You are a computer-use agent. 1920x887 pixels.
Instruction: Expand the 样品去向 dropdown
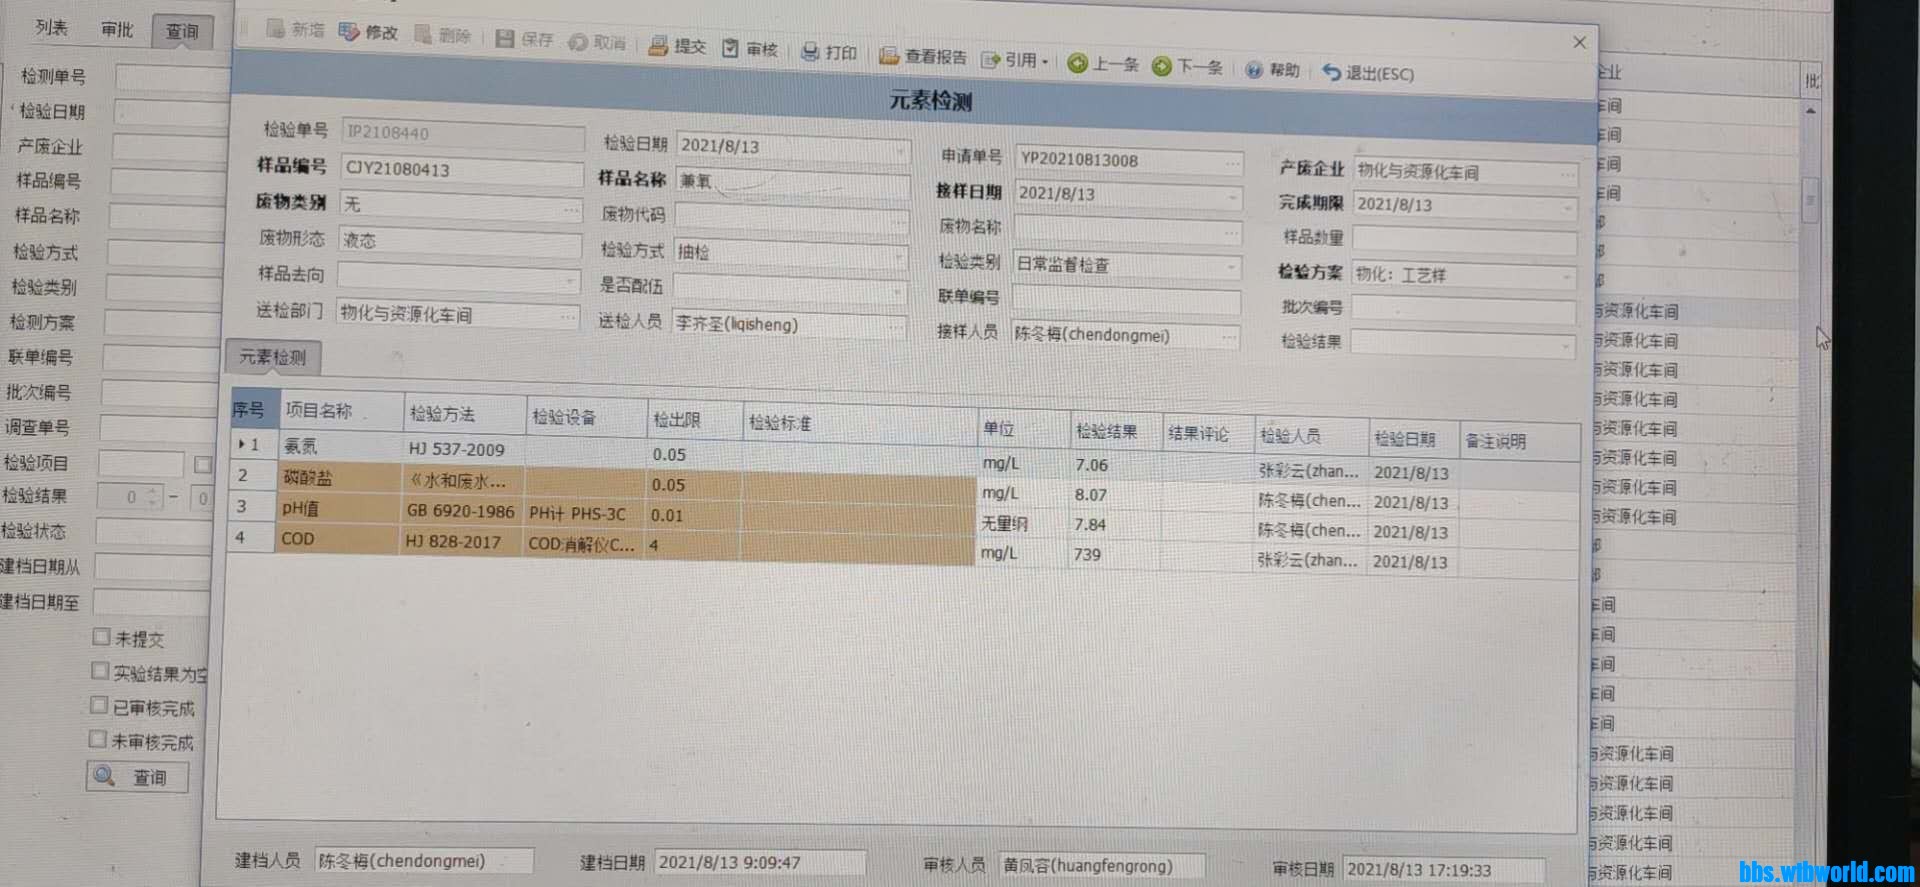(x=570, y=281)
